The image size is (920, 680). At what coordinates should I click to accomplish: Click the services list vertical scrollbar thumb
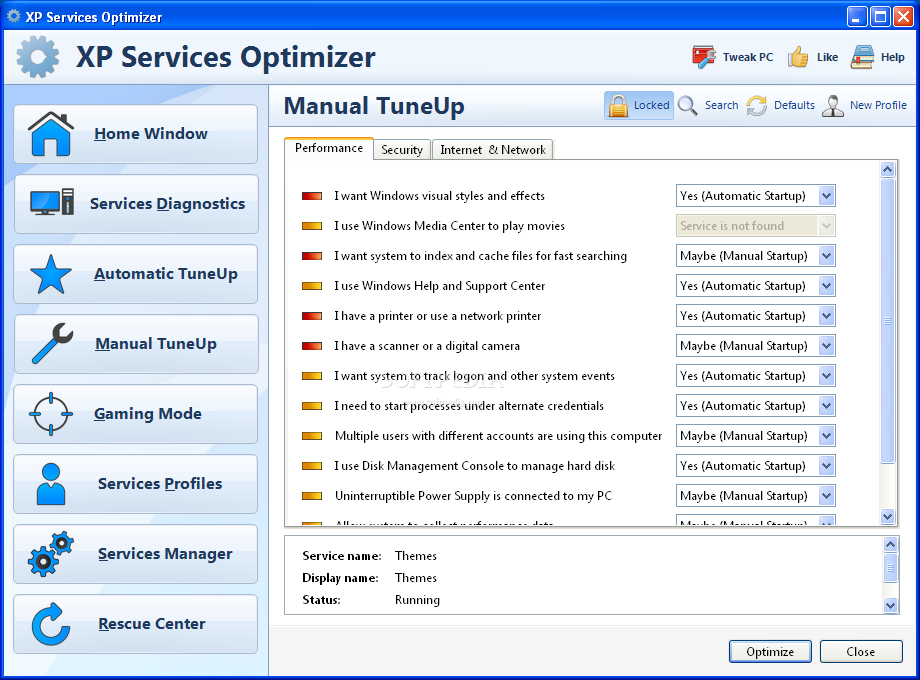[888, 321]
